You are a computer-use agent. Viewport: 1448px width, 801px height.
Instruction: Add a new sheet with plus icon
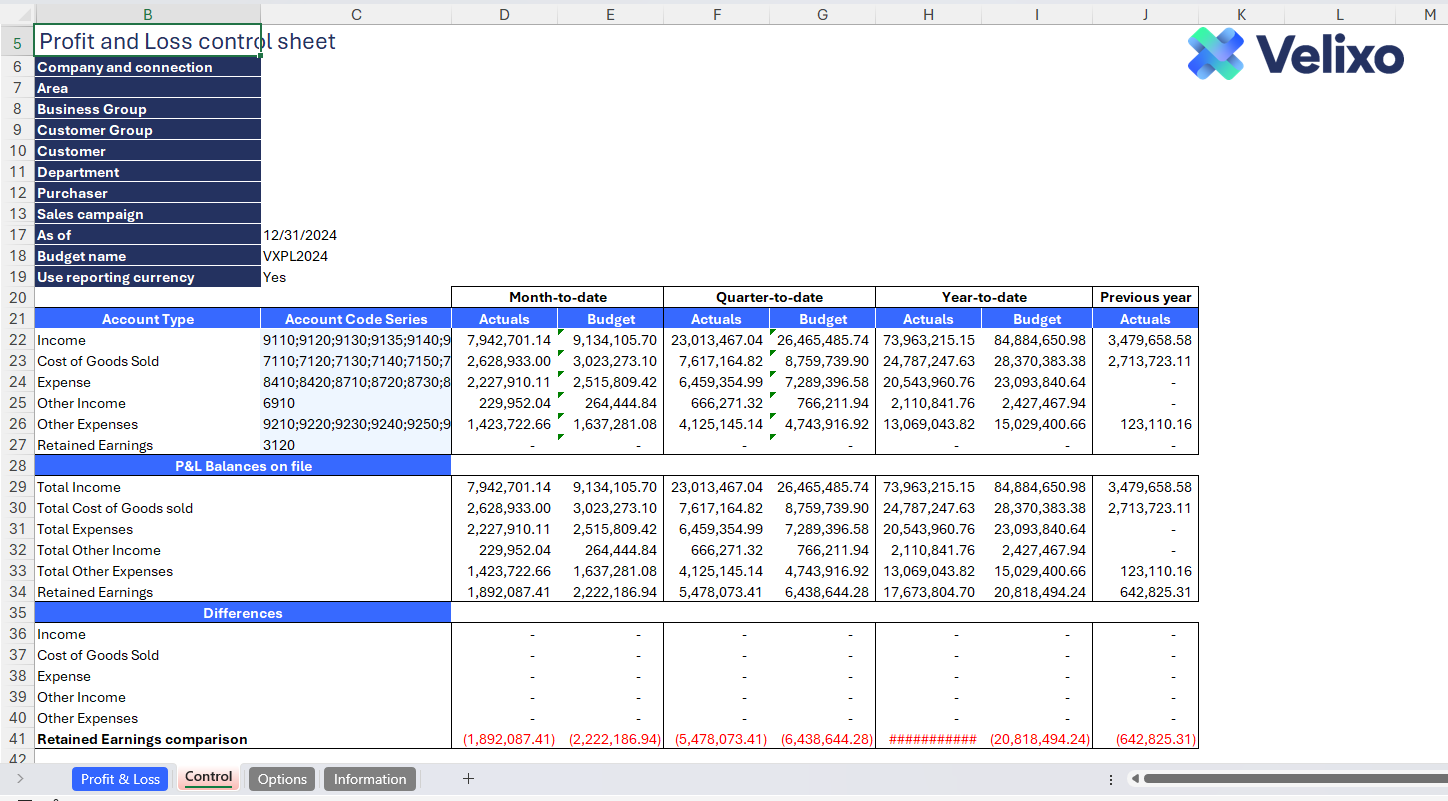468,779
